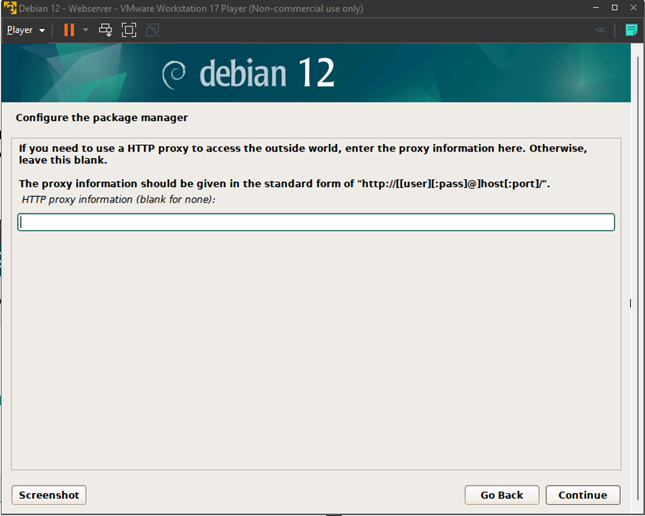Click the 'Configure the package manager' heading
Viewport: 645px width, 516px height.
[x=101, y=118]
